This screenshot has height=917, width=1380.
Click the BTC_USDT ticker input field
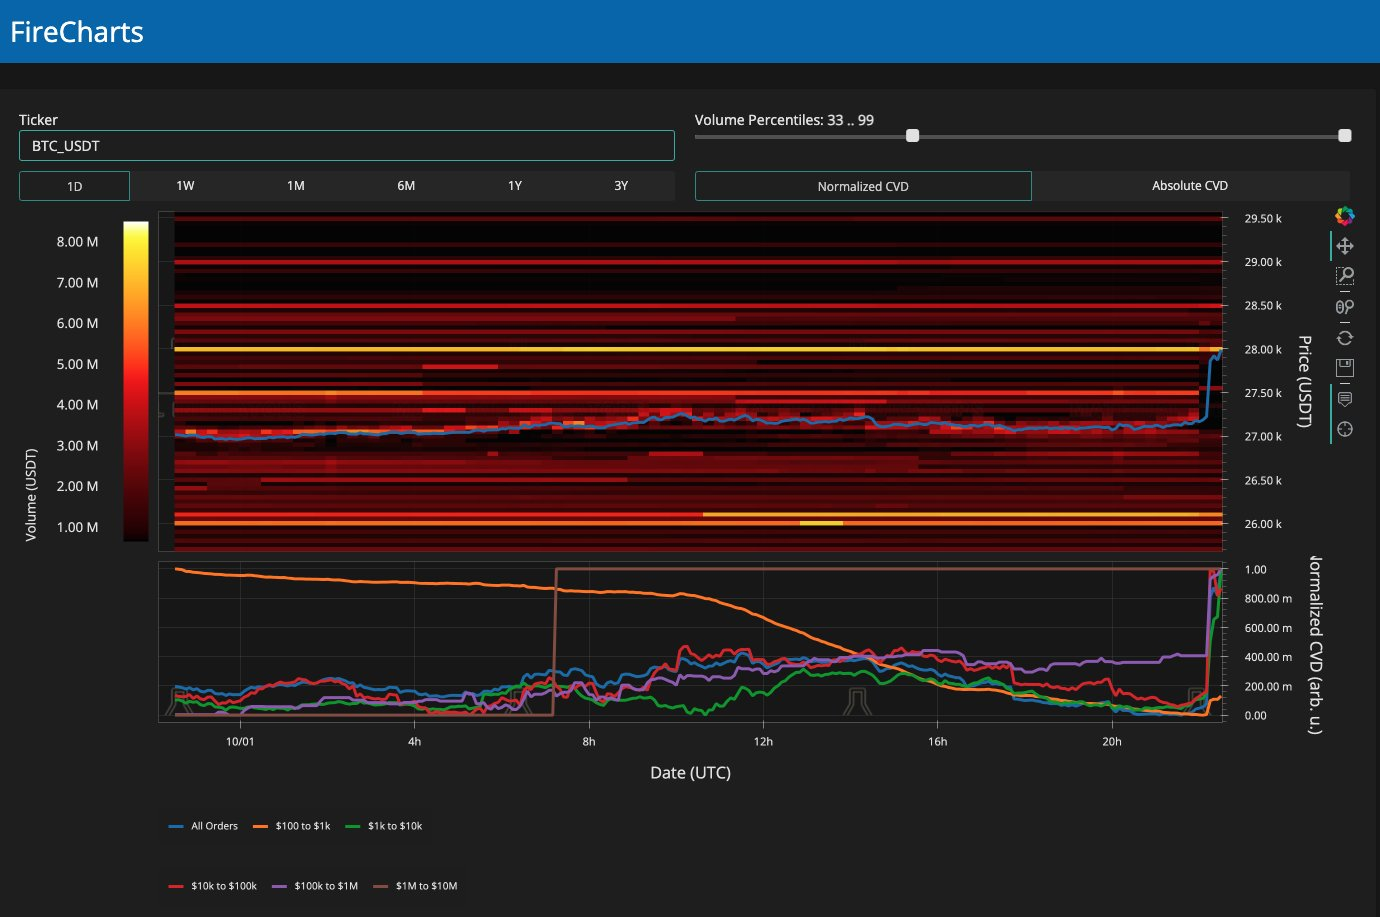pyautogui.click(x=346, y=146)
